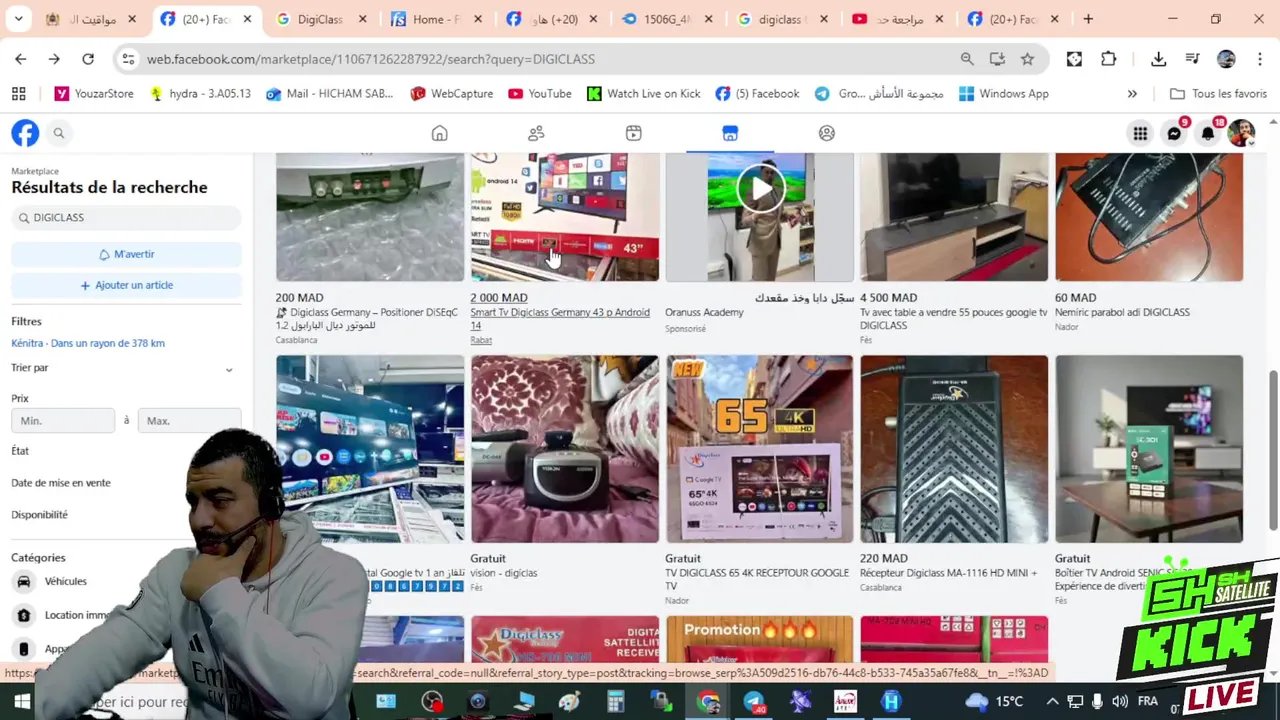Image resolution: width=1280 pixels, height=720 pixels.
Task: Click the Min. price field
Action: point(63,421)
